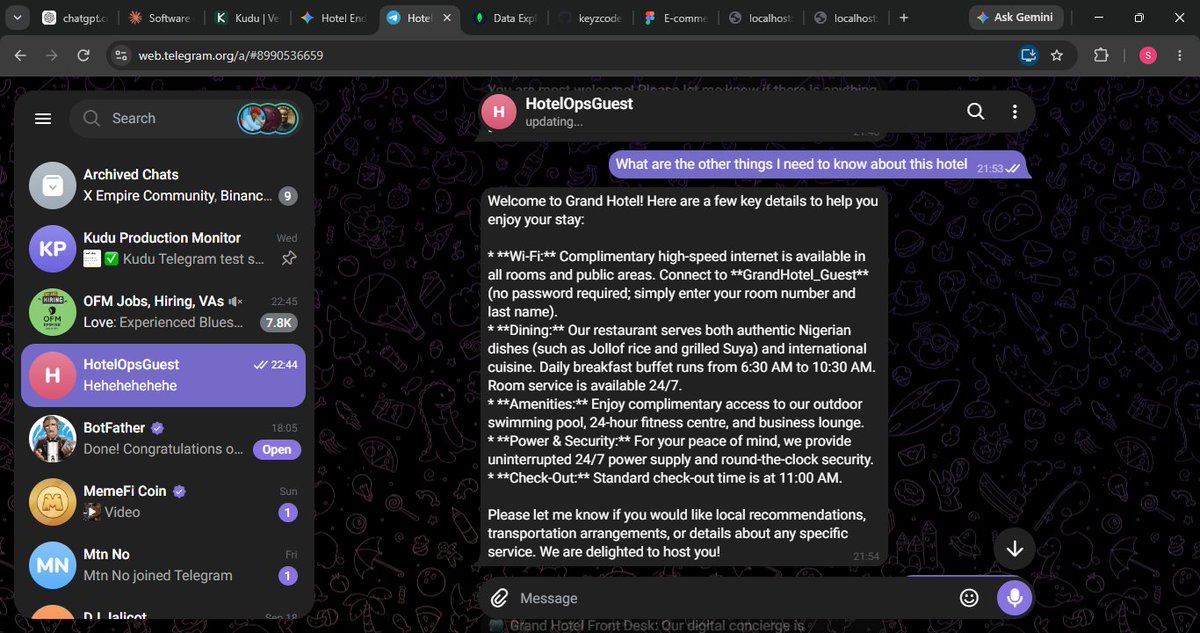1200x633 pixels.
Task: Open the tab search dropdown arrow
Action: point(18,18)
